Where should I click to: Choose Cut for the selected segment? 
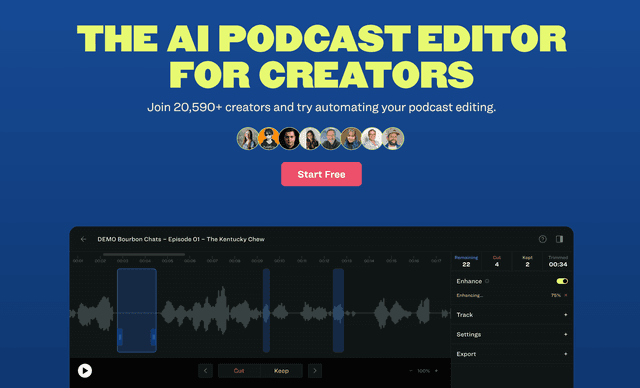point(239,371)
